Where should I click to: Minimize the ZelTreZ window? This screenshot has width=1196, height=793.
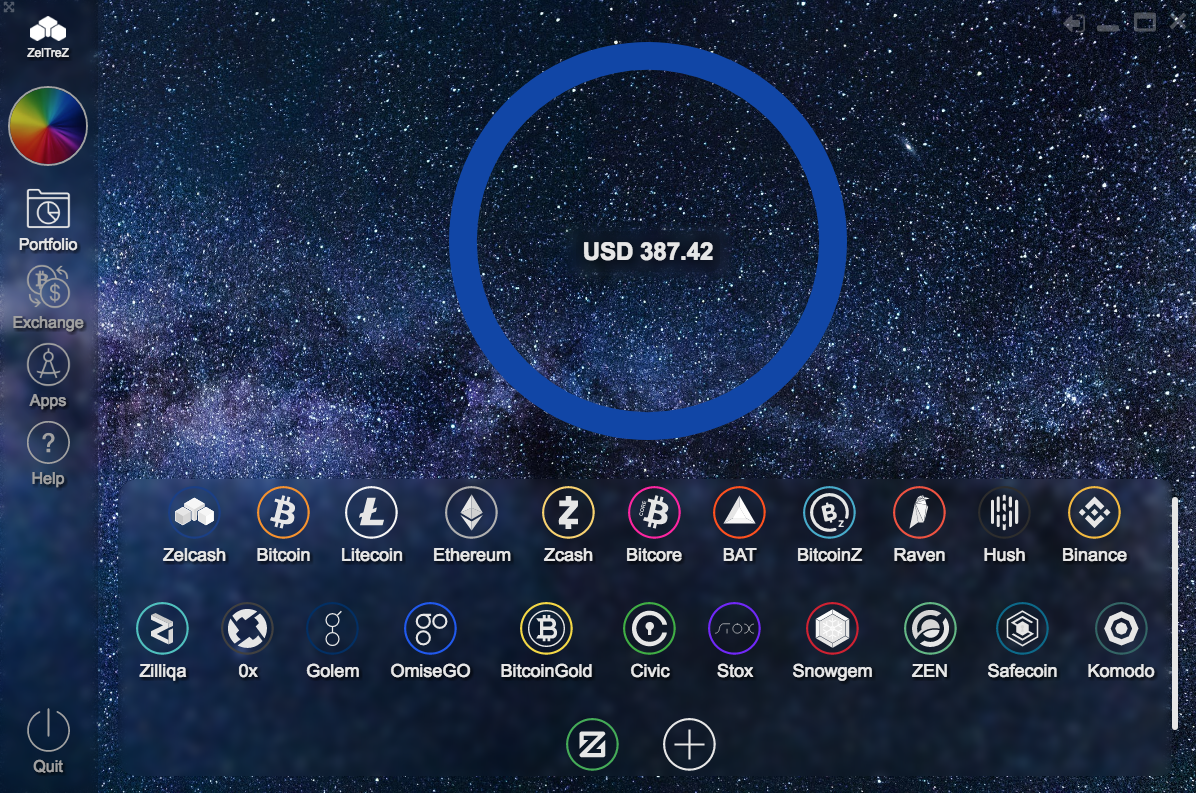coord(1108,27)
